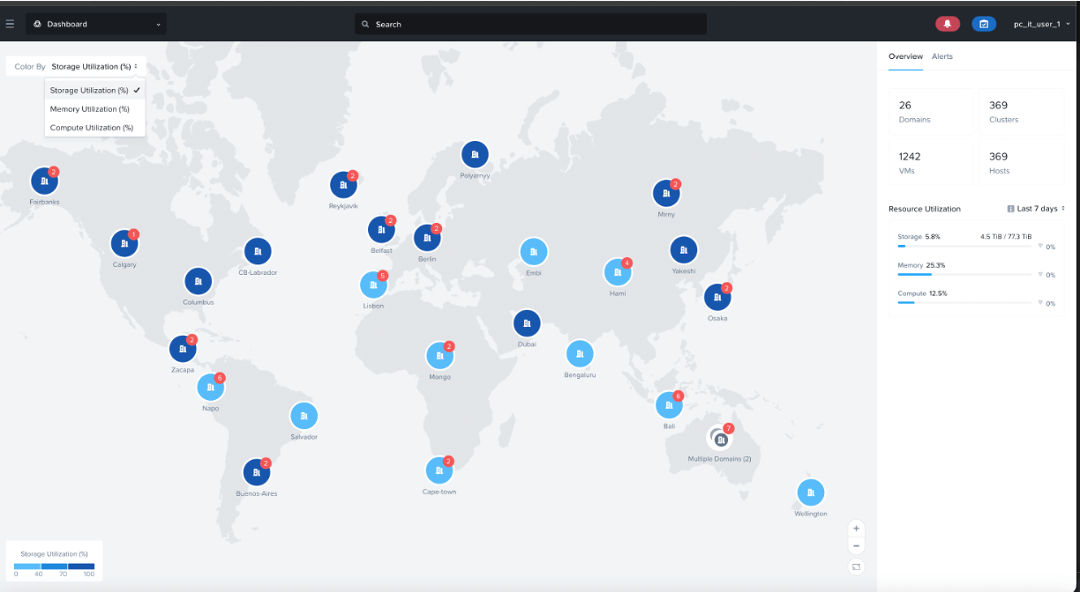This screenshot has height=592, width=1080.
Task: Switch to the Alerts tab
Action: (x=941, y=57)
